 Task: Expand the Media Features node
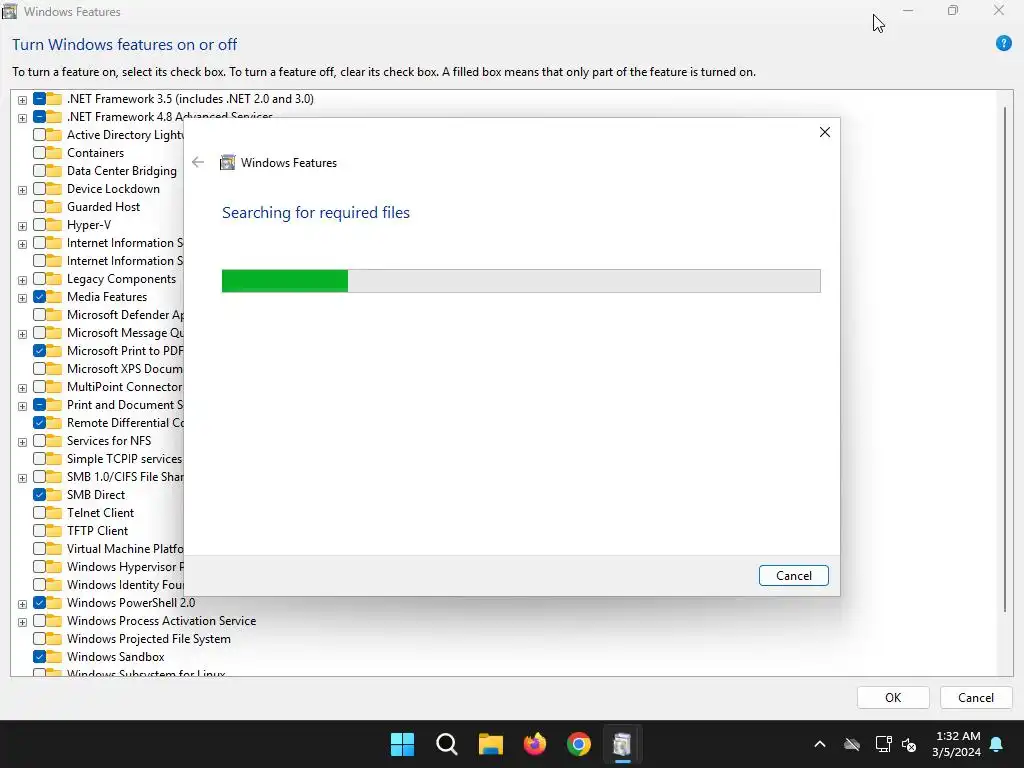[22, 298]
